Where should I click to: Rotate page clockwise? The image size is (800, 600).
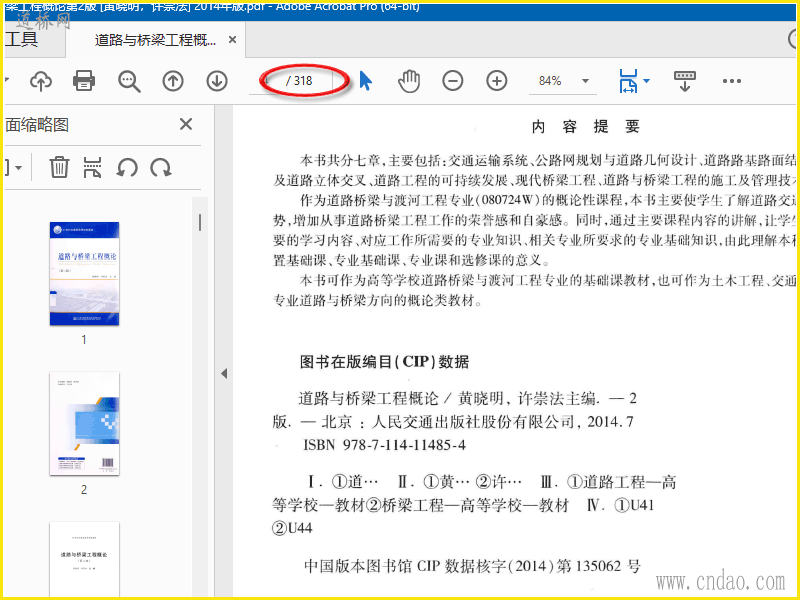tap(161, 167)
